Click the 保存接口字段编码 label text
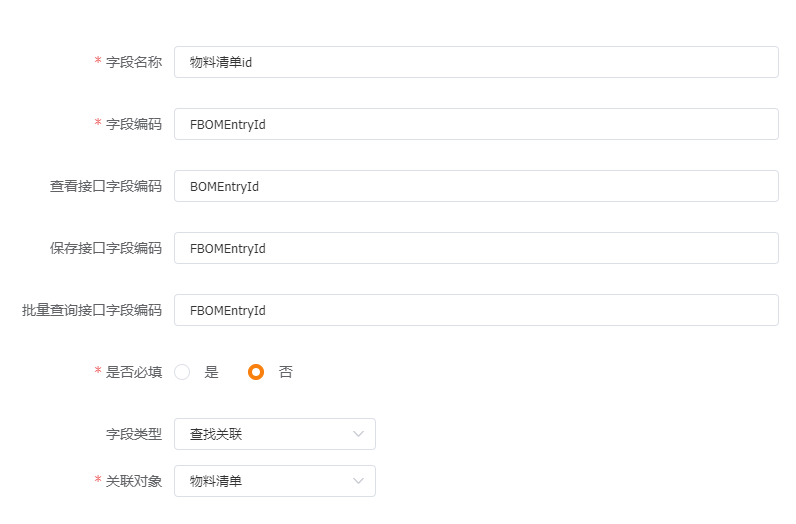796x524 pixels. click(x=106, y=248)
